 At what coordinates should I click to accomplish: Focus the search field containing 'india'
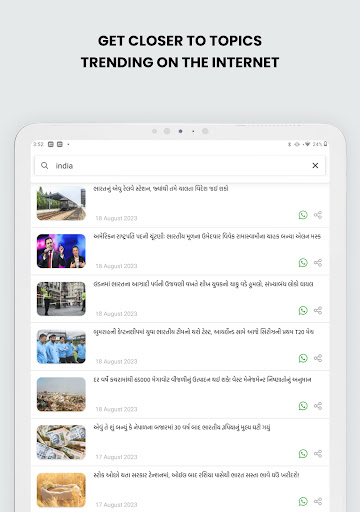pyautogui.click(x=180, y=165)
